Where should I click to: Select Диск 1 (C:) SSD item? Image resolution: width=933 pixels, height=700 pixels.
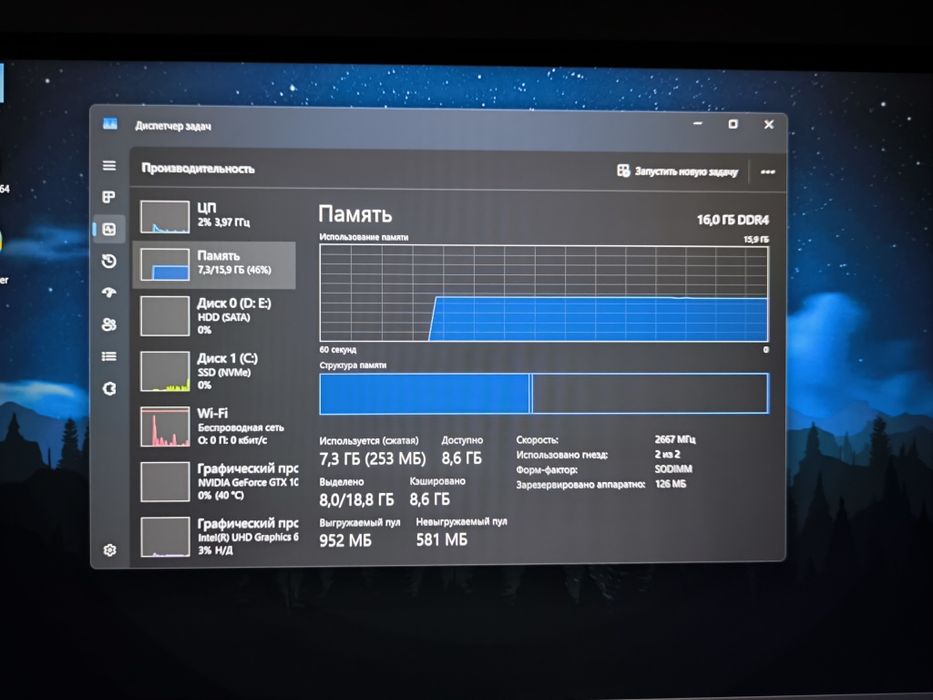pyautogui.click(x=214, y=371)
